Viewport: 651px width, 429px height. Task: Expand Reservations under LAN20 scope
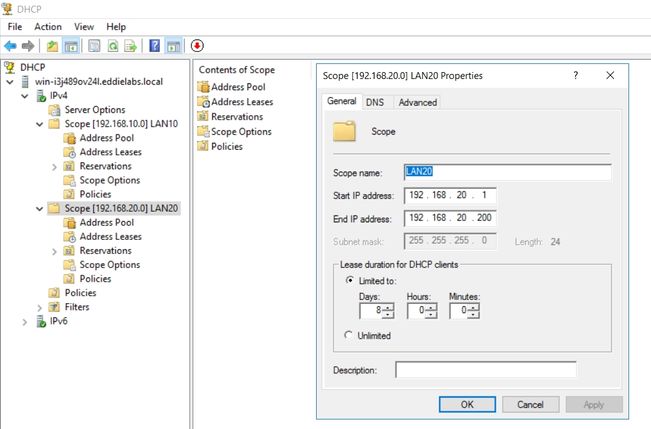click(54, 252)
